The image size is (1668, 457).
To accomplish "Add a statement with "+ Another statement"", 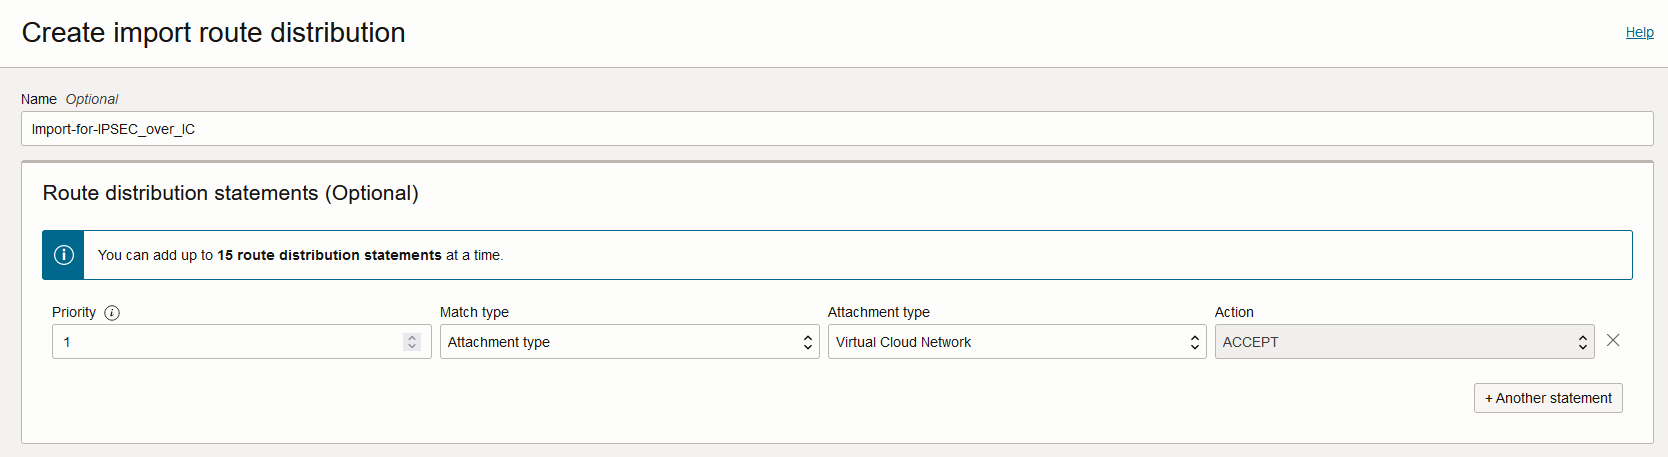I will [x=1548, y=398].
